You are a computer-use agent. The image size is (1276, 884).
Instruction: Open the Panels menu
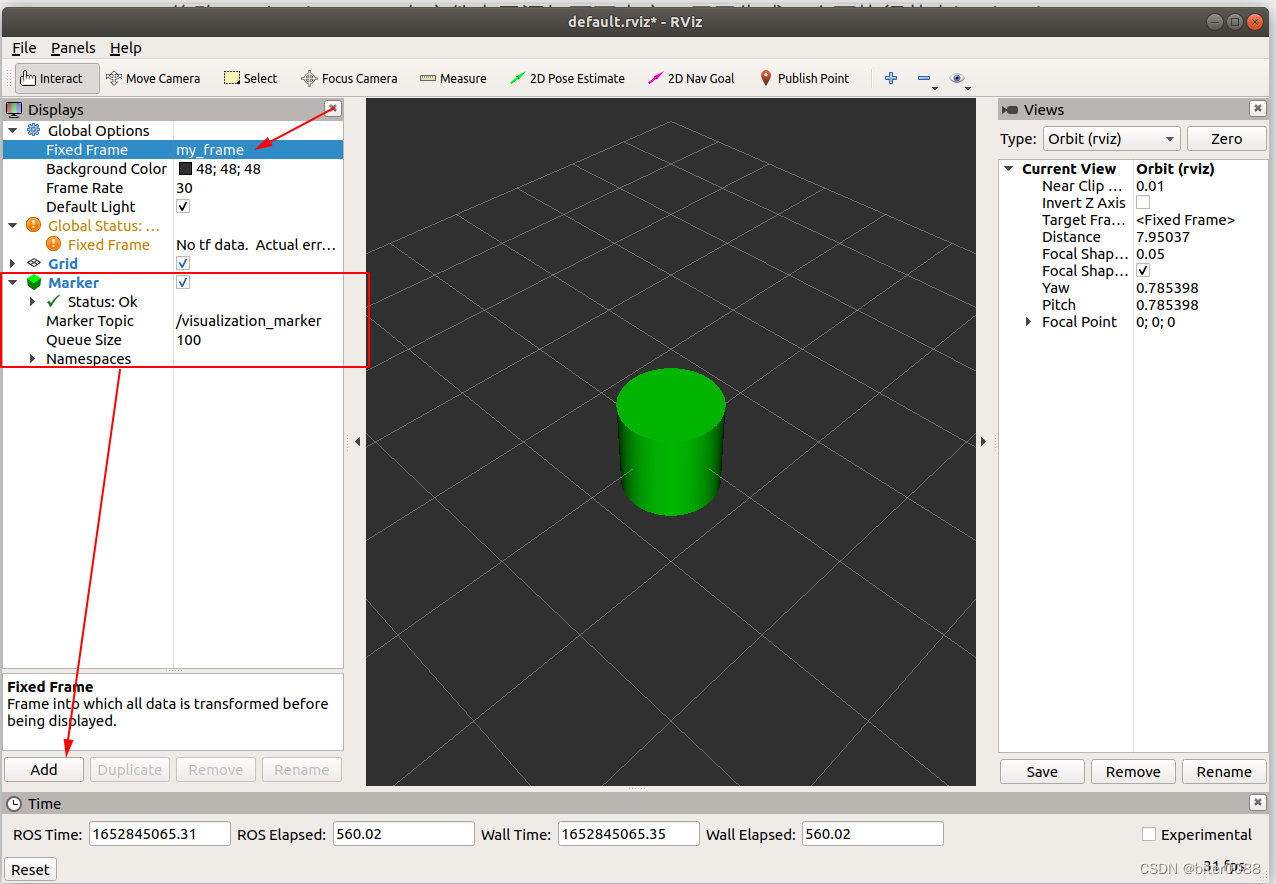73,48
